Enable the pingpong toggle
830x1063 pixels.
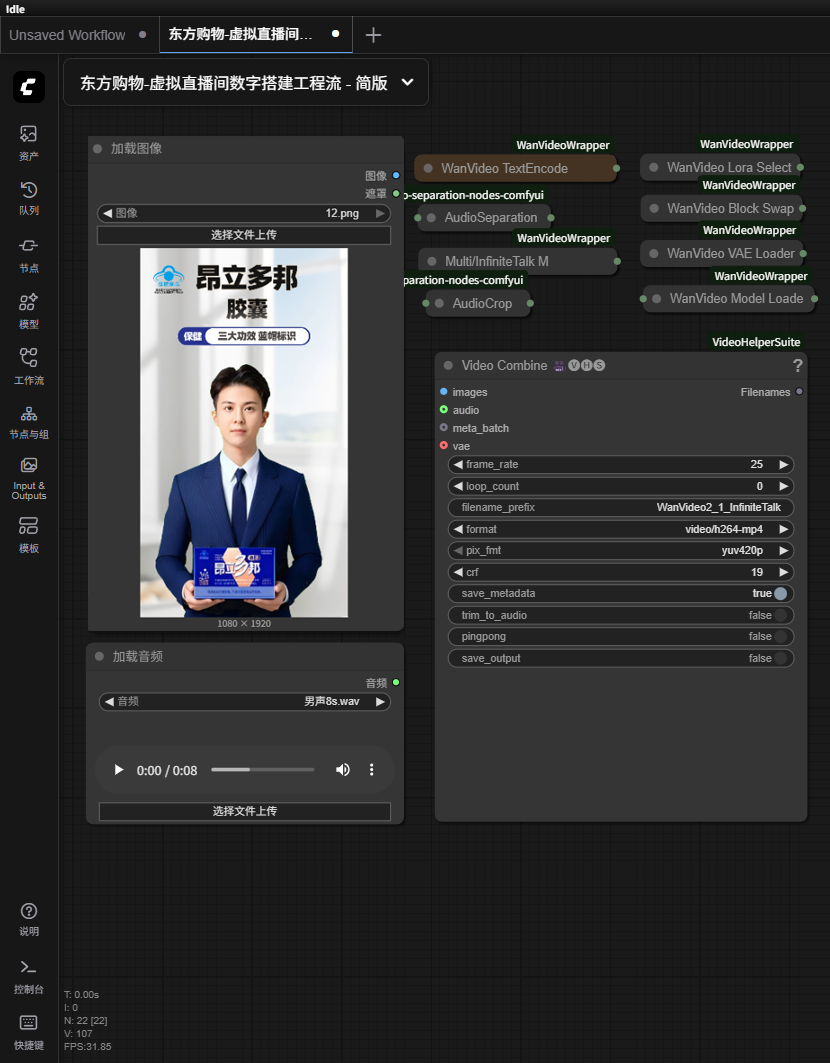click(x=780, y=637)
